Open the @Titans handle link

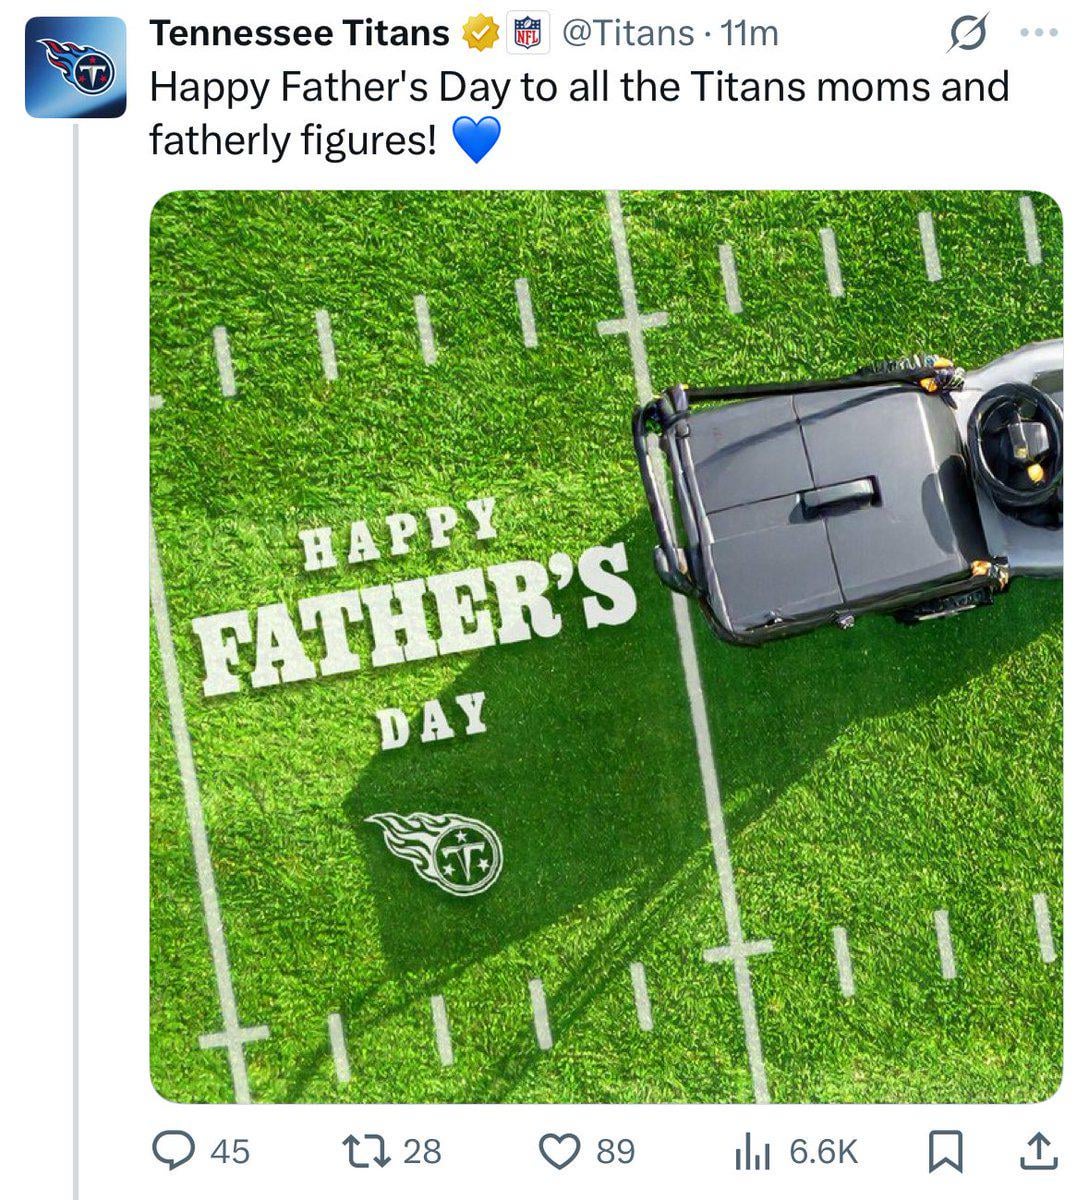point(628,34)
